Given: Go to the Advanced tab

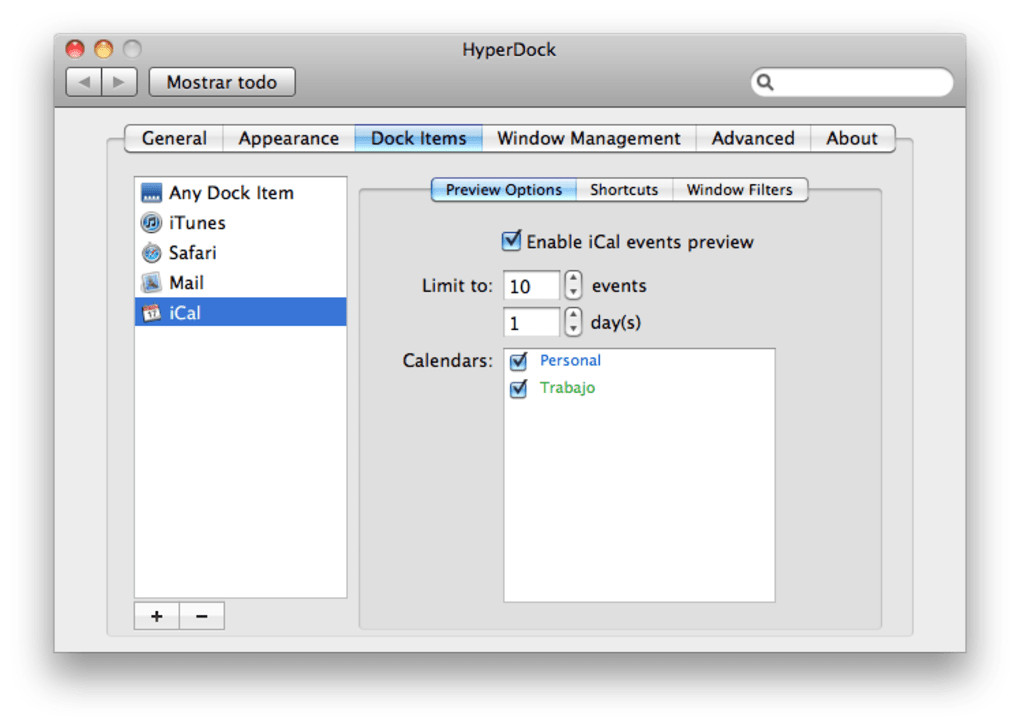Looking at the screenshot, I should click(753, 139).
